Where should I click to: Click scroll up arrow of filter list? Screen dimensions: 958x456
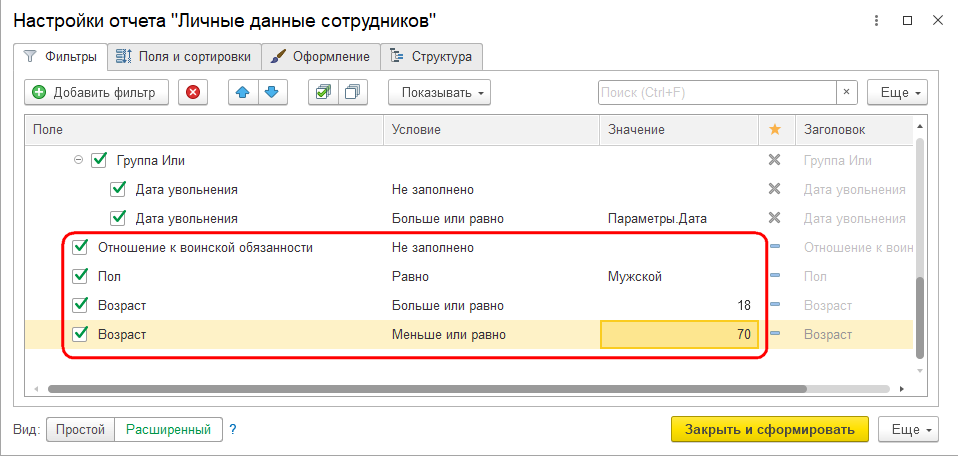click(920, 126)
